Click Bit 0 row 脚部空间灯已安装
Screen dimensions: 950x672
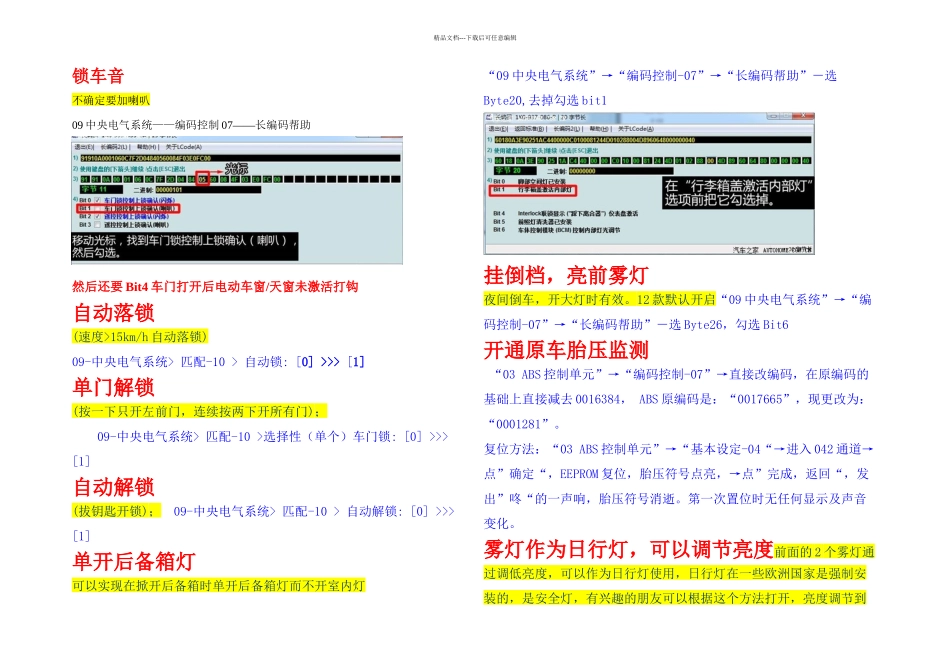point(530,181)
